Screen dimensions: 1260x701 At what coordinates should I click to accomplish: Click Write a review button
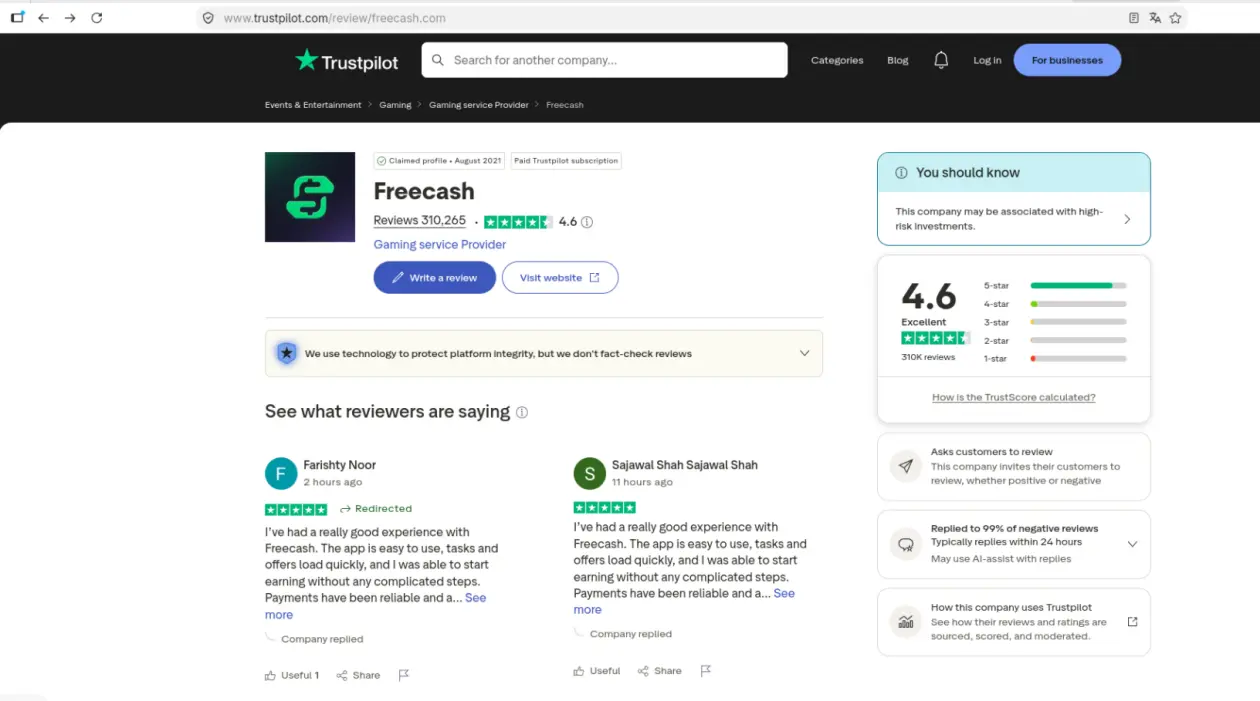click(x=435, y=278)
